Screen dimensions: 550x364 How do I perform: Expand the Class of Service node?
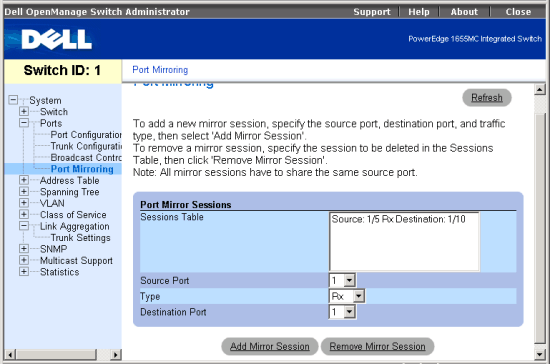[x=24, y=215]
